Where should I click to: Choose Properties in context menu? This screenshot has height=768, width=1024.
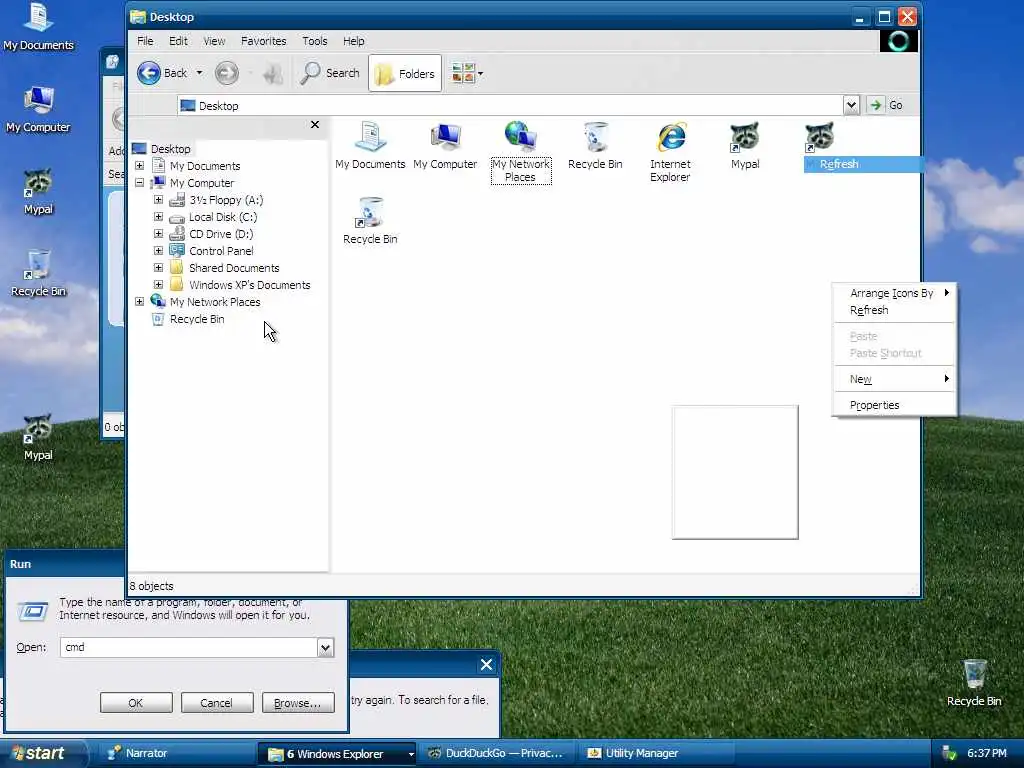895,405
